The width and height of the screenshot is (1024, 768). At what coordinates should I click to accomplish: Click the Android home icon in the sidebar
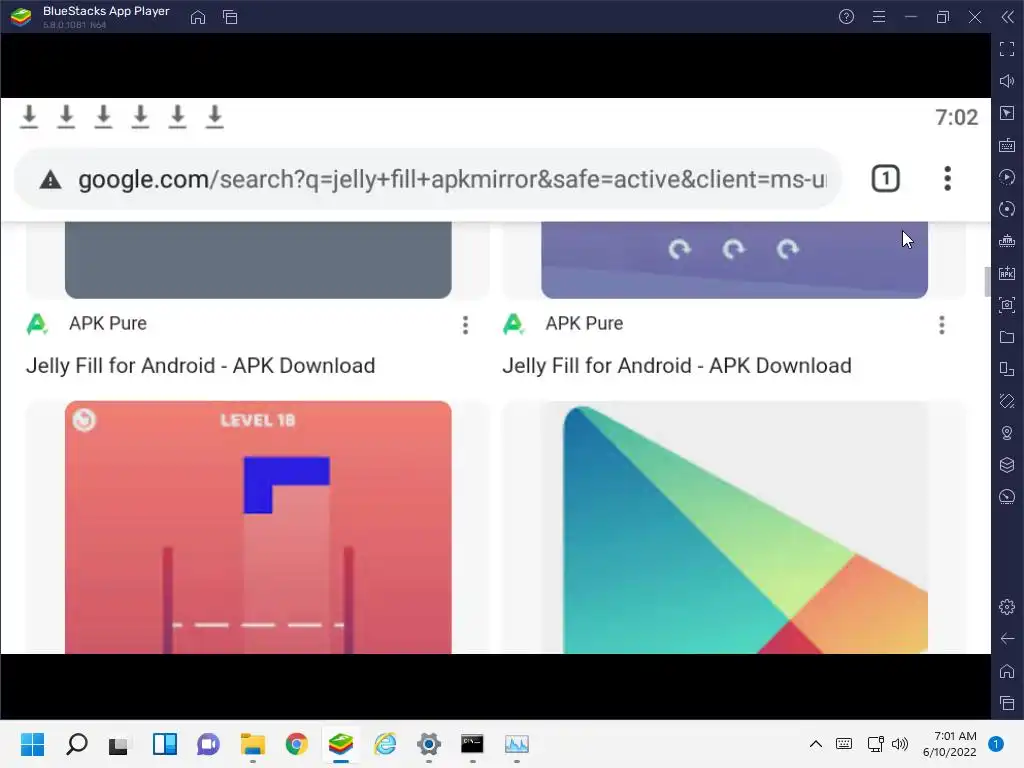[1007, 671]
